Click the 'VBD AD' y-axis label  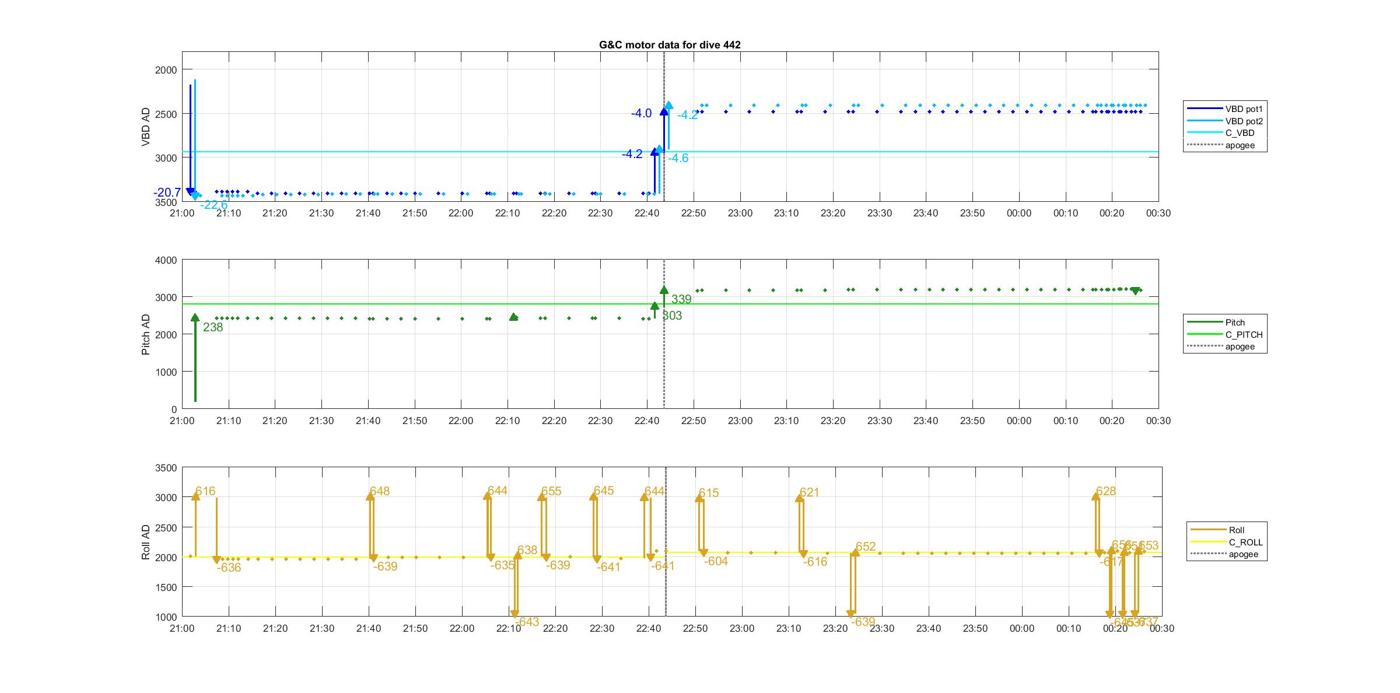point(146,127)
